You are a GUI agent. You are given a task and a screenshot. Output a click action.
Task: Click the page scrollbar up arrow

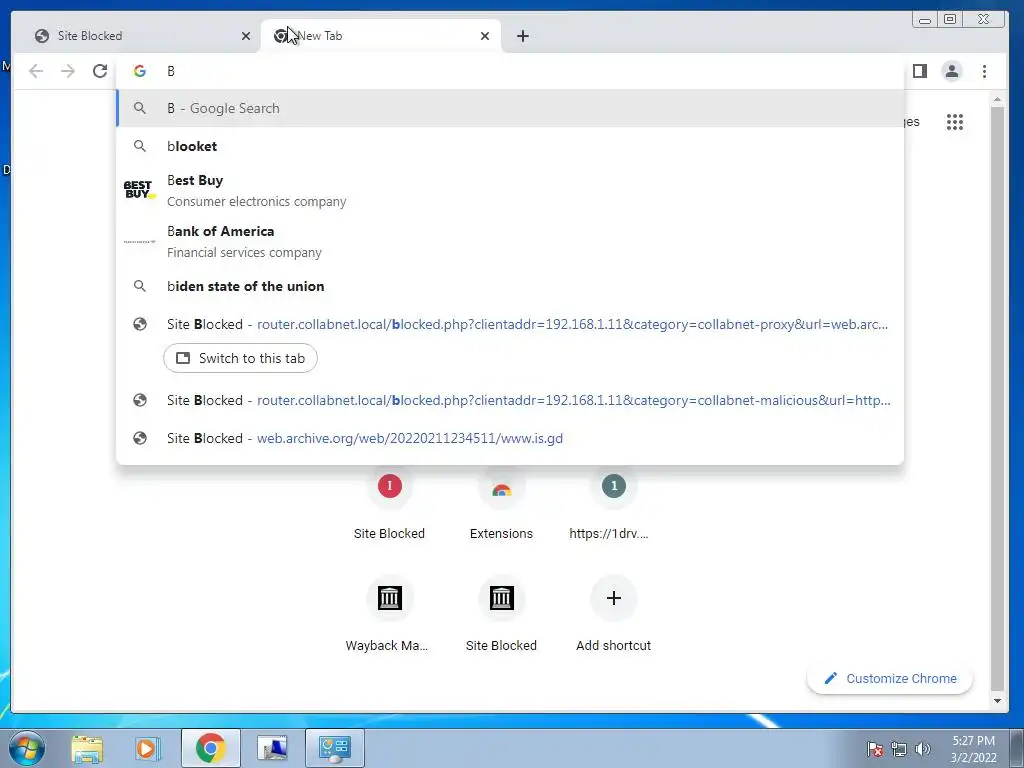coord(997,100)
